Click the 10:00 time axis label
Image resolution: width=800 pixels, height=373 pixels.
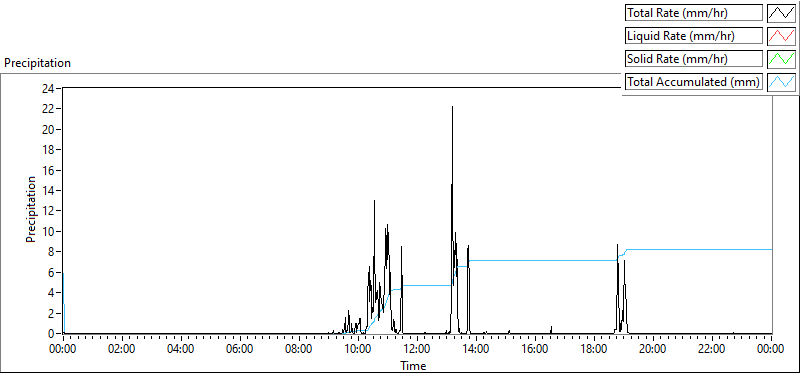point(358,350)
